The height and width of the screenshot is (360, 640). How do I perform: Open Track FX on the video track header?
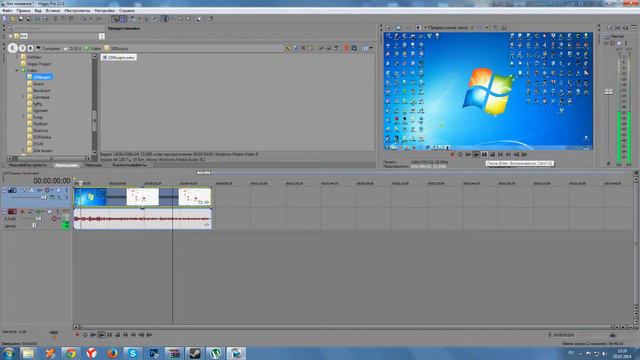coord(39,190)
